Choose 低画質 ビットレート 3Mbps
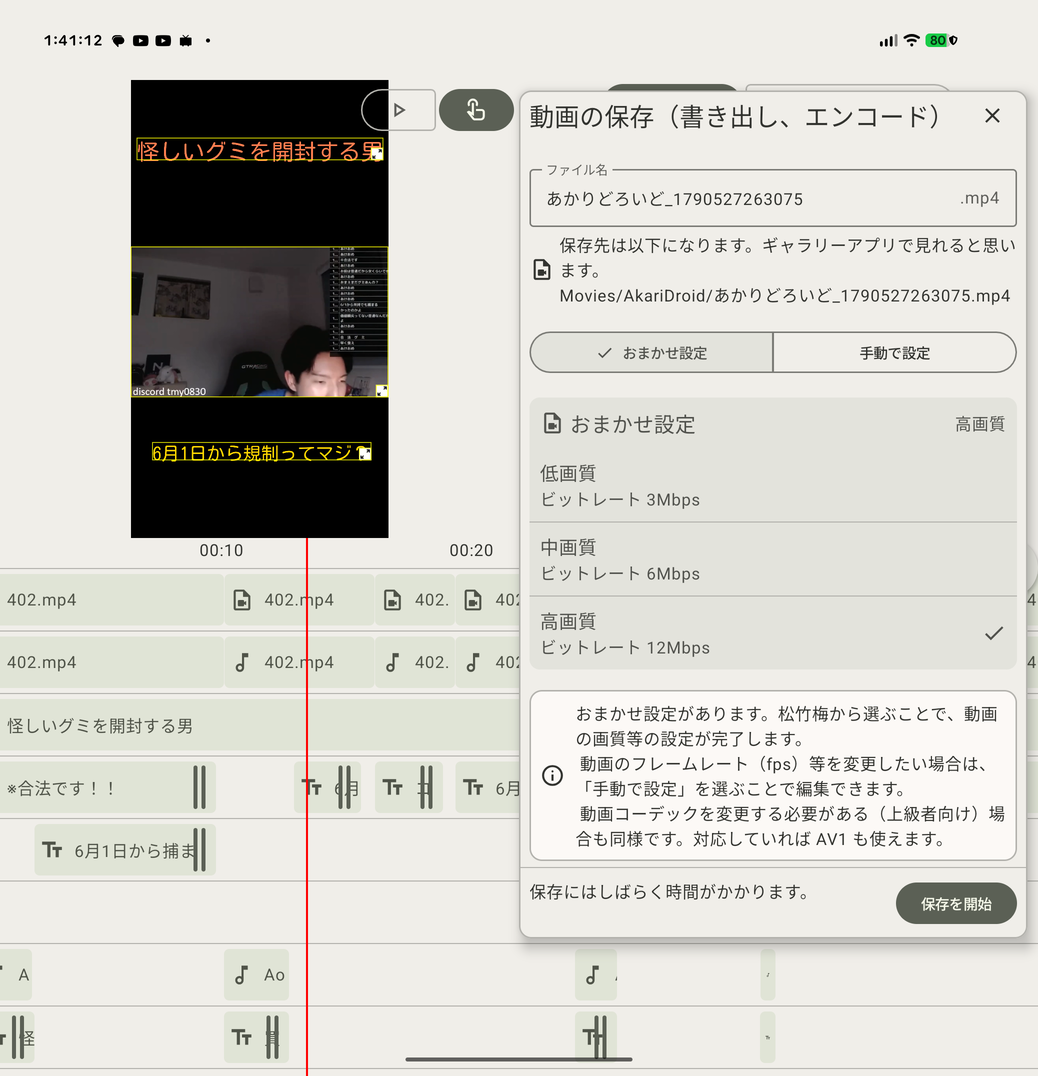Viewport: 1038px width, 1076px height. (772, 486)
